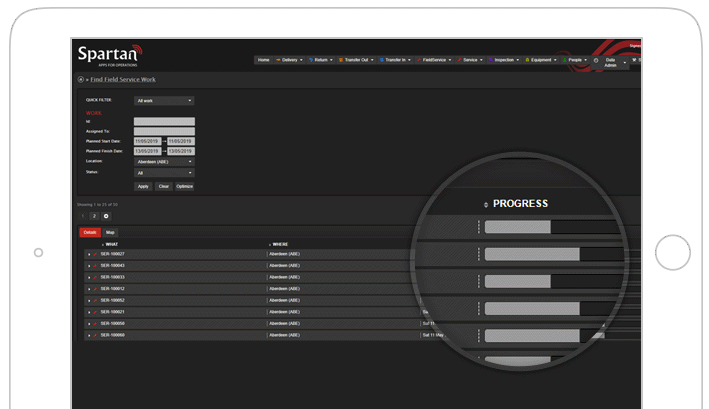The height and width of the screenshot is (409, 709).
Task: Expand the SER-100043 row
Action: tap(89, 266)
